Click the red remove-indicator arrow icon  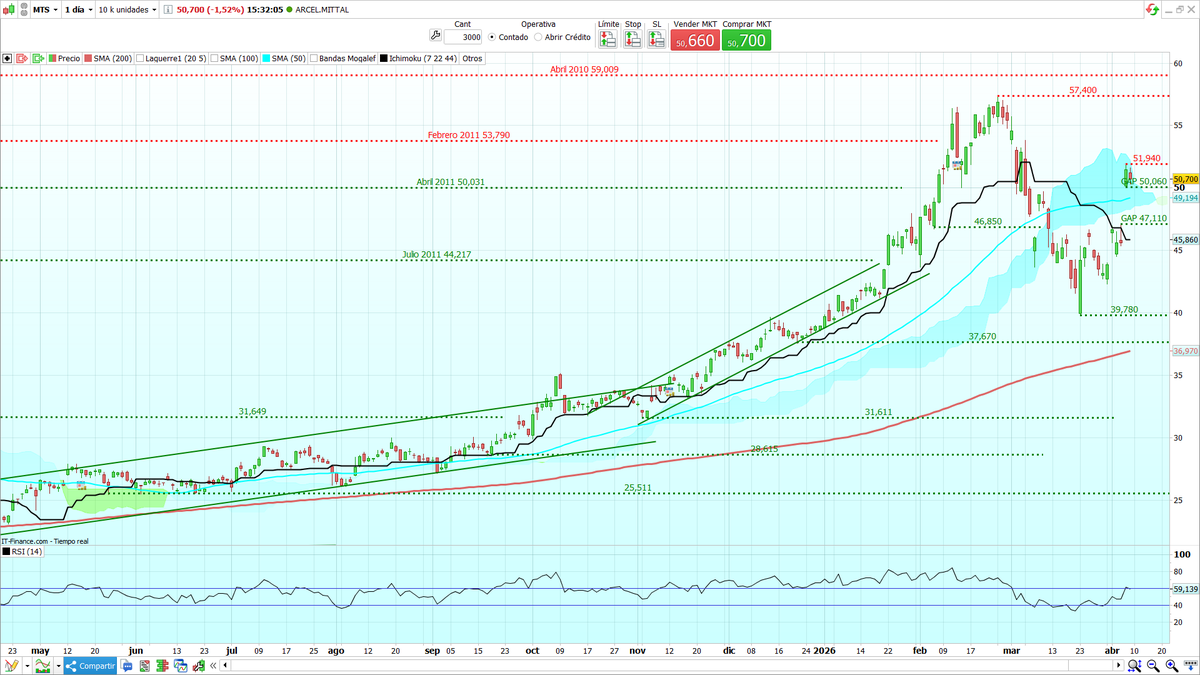[x=22, y=58]
